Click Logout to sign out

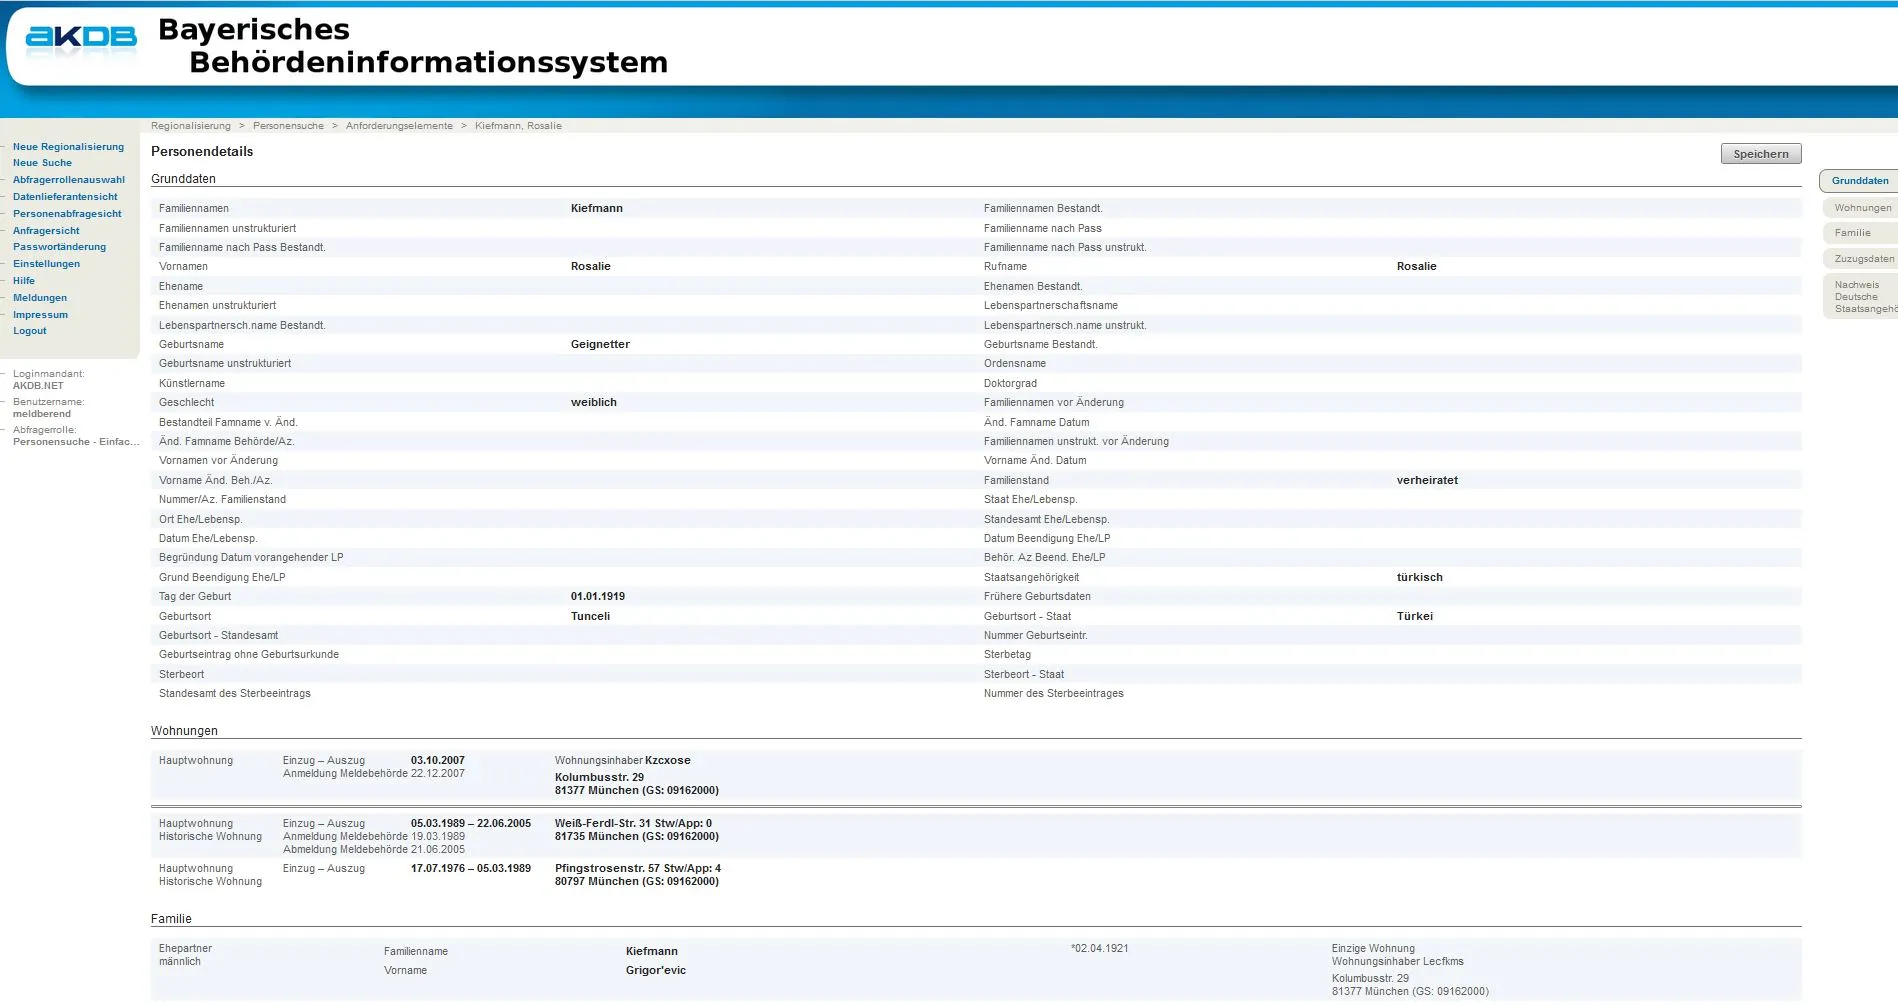30,331
